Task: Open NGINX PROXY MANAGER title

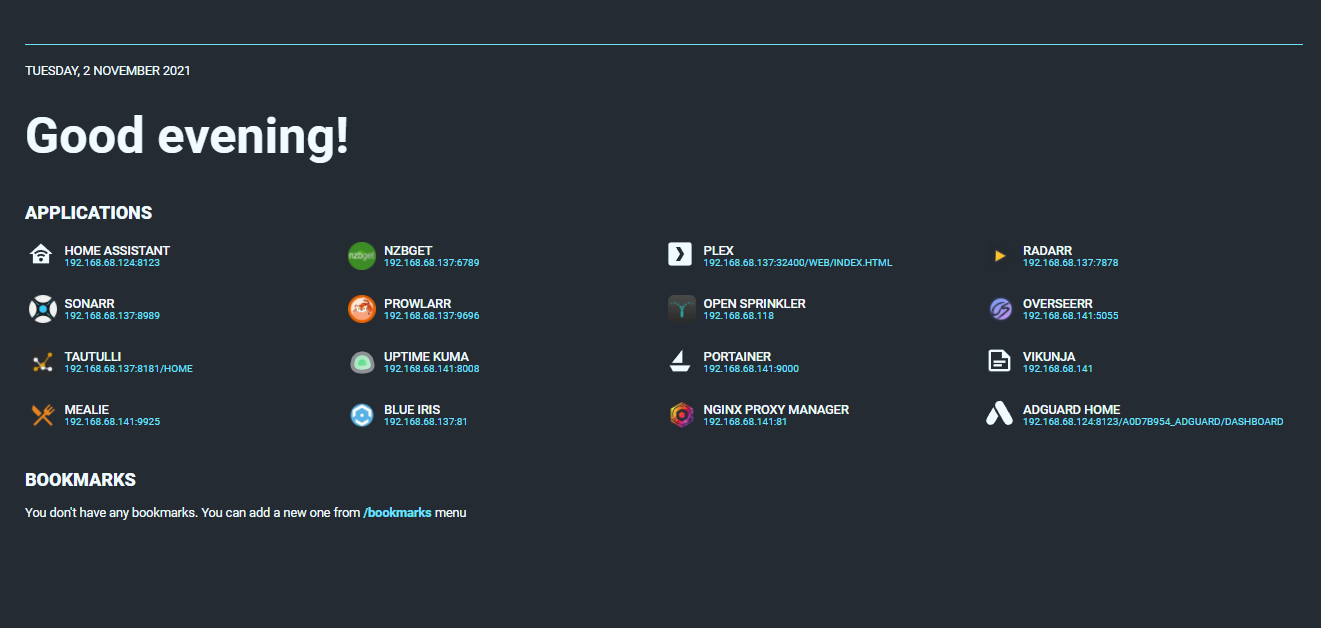Action: tap(776, 410)
